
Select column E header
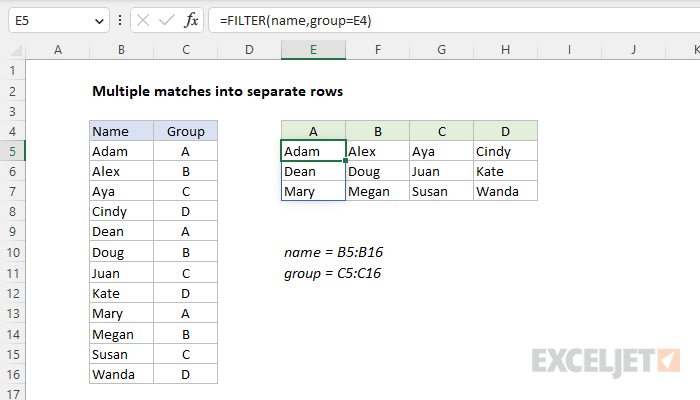click(313, 50)
